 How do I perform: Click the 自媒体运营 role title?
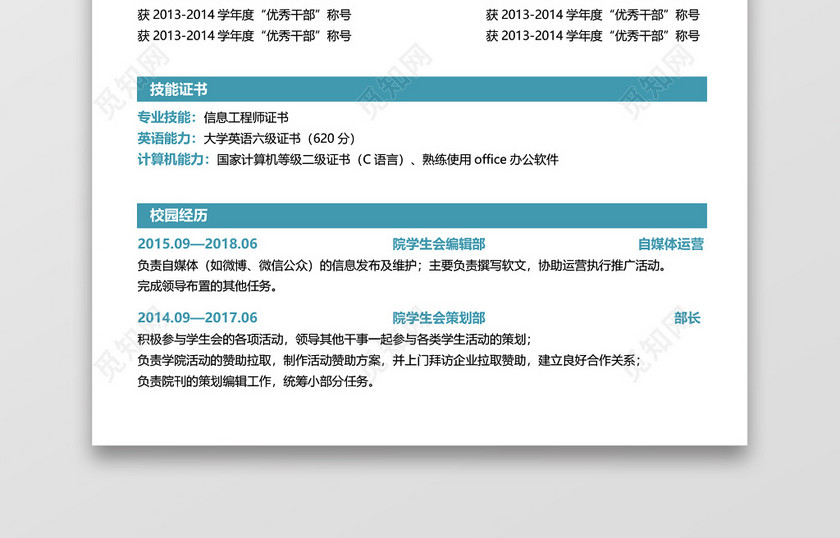[671, 244]
